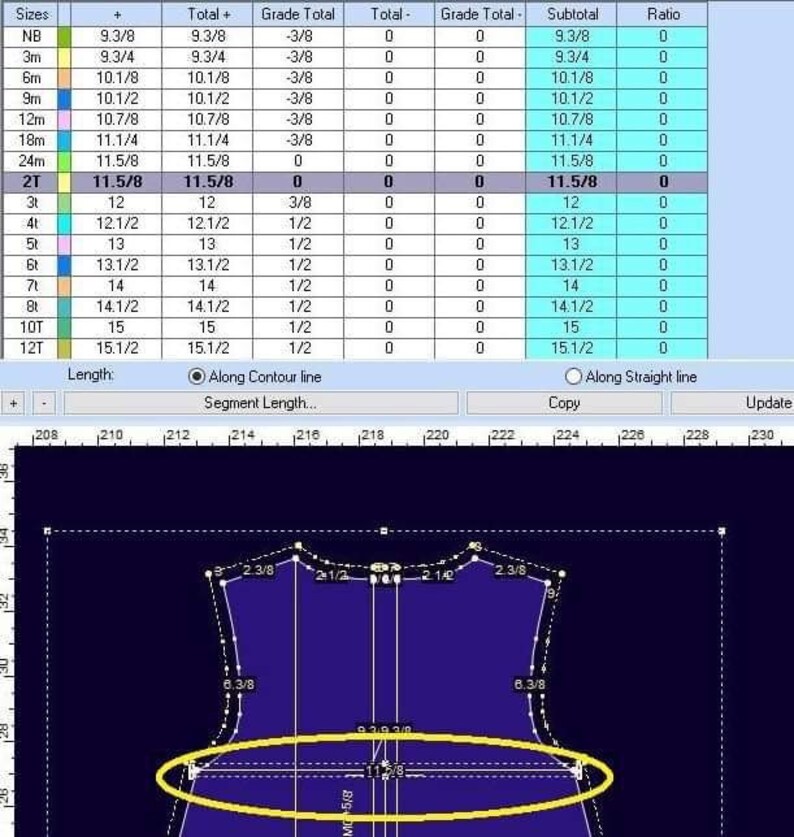Click the right 6.3/8 side seam label
The height and width of the screenshot is (837, 794).
530,684
